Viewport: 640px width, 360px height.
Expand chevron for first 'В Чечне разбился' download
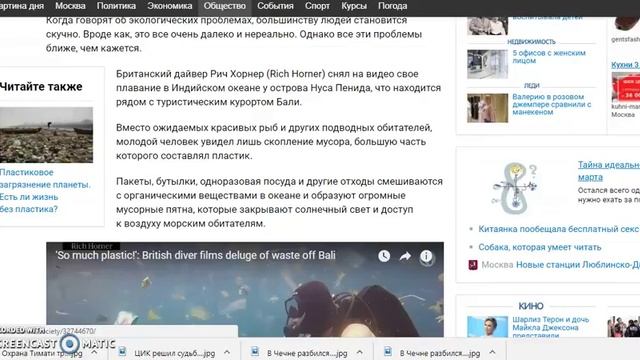tap(360, 352)
